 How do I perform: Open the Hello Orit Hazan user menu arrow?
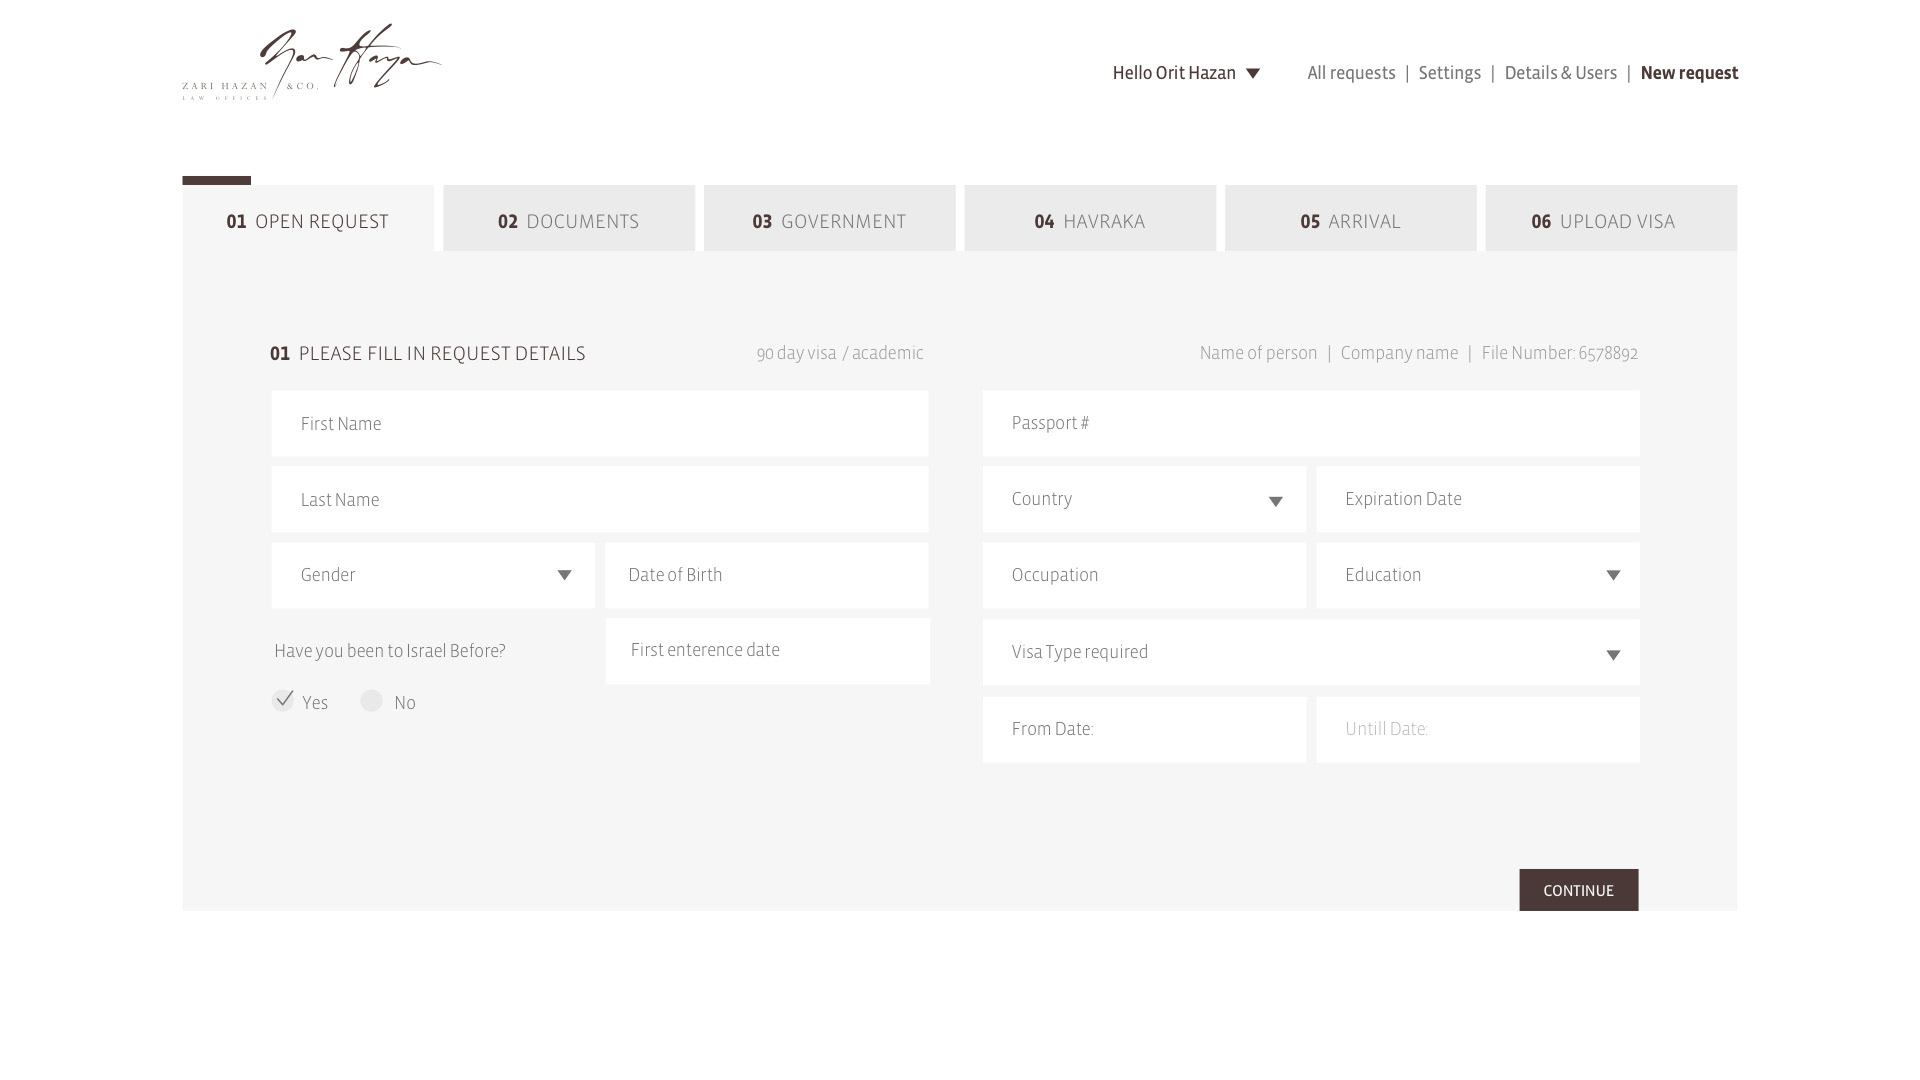1252,73
